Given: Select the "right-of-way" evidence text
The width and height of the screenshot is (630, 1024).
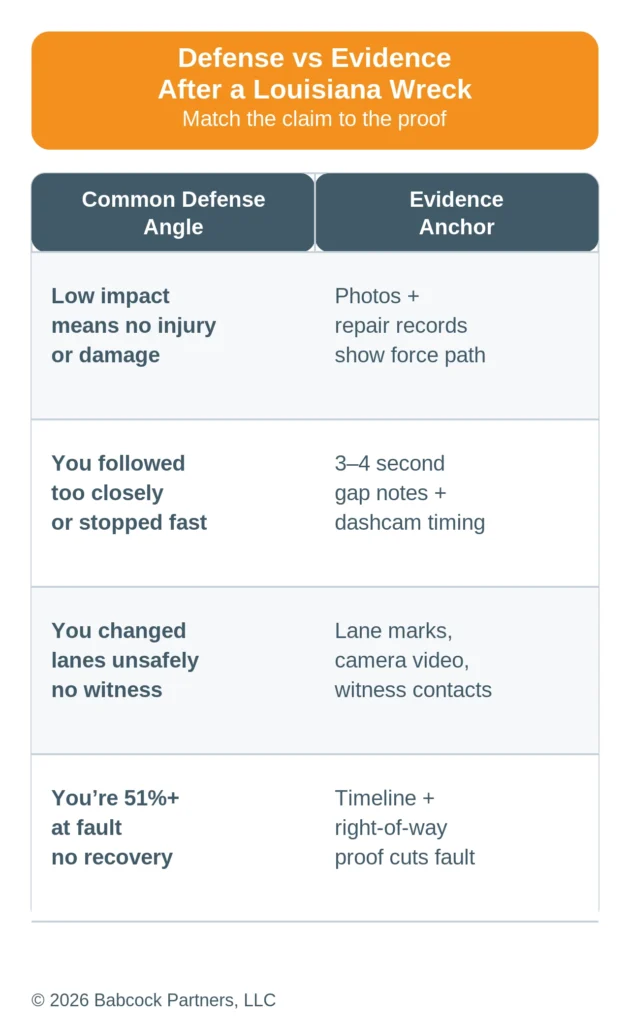Looking at the screenshot, I should tap(390, 827).
